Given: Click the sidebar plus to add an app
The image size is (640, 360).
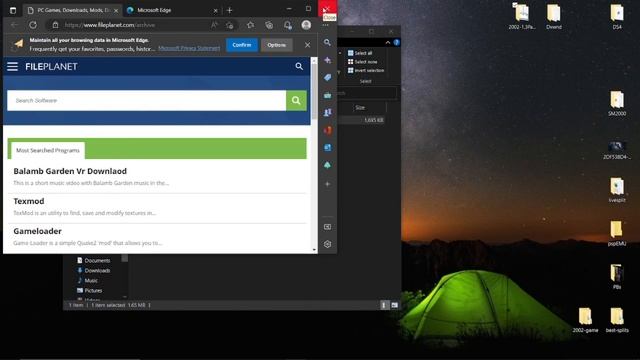Looking at the screenshot, I should [327, 184].
